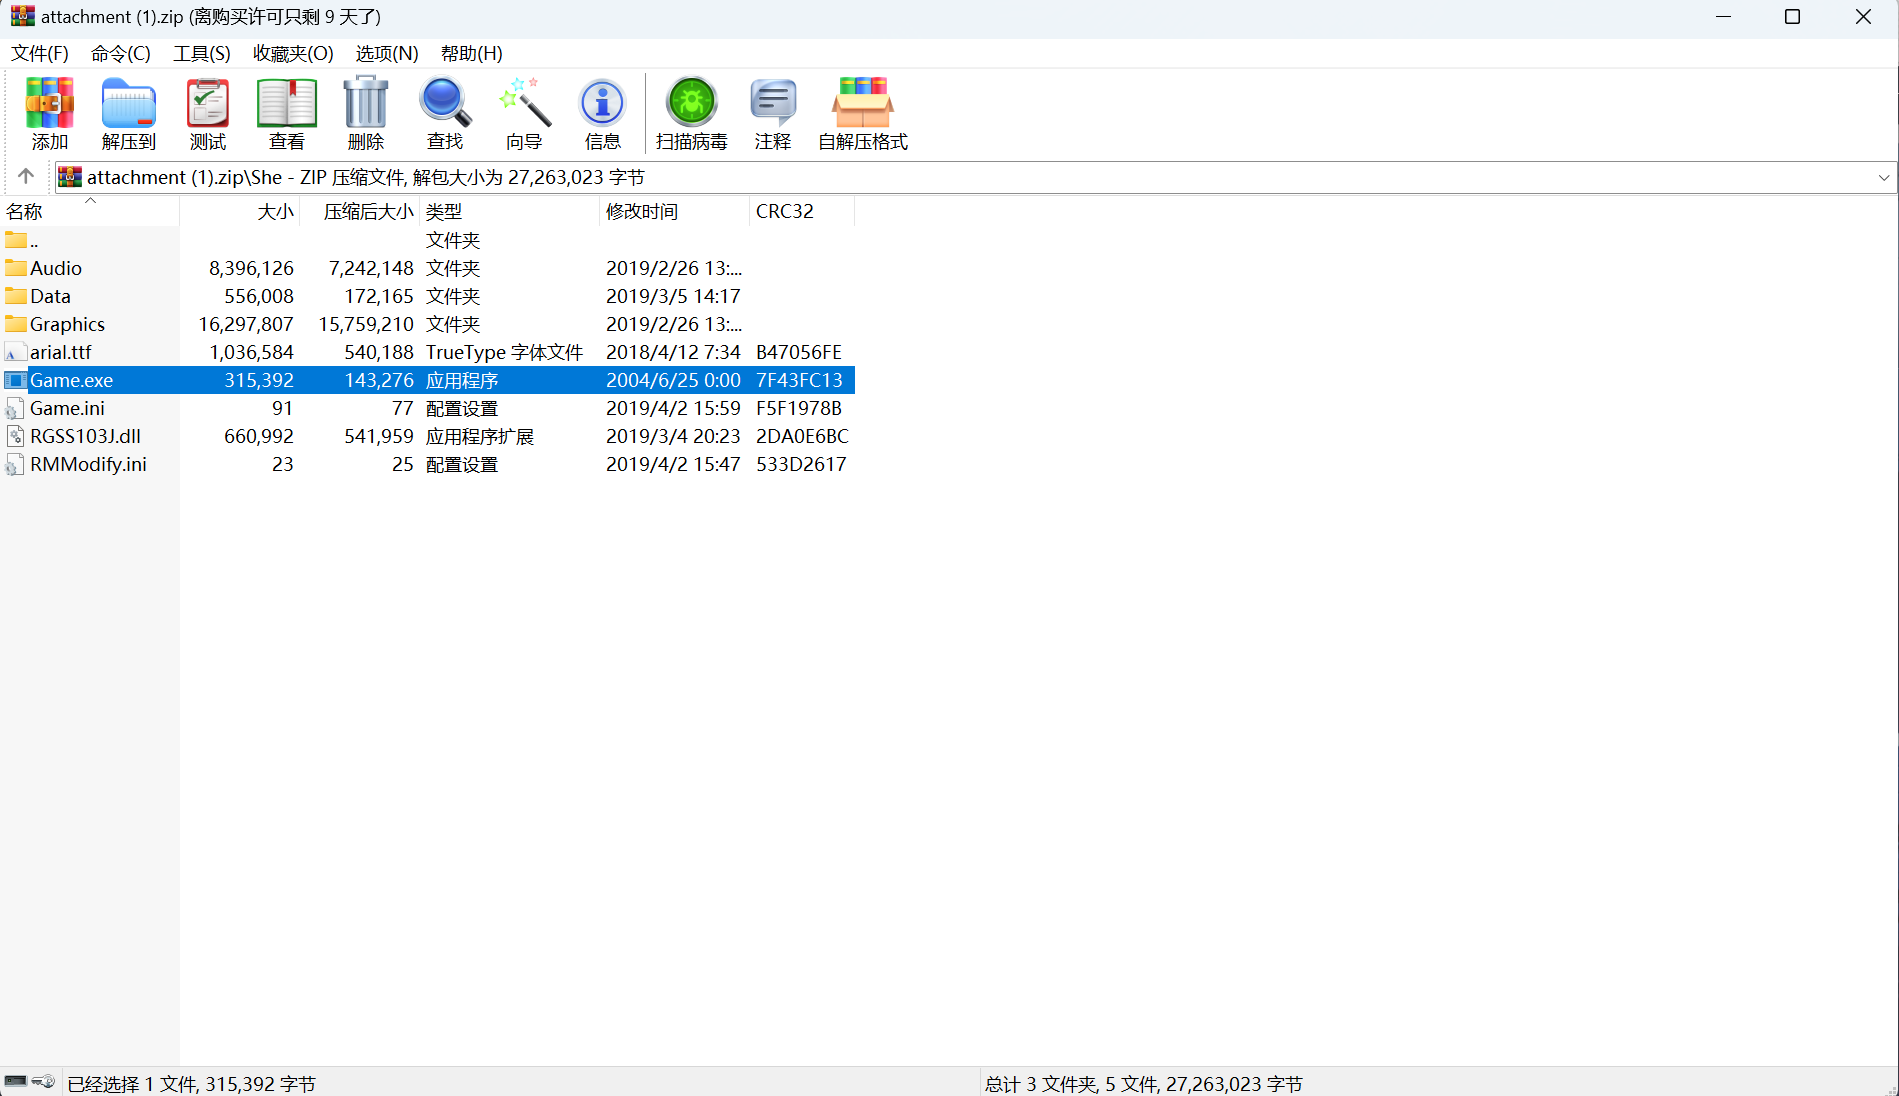
Task: Click the RGSS103J.dll file icon
Action: 16,436
